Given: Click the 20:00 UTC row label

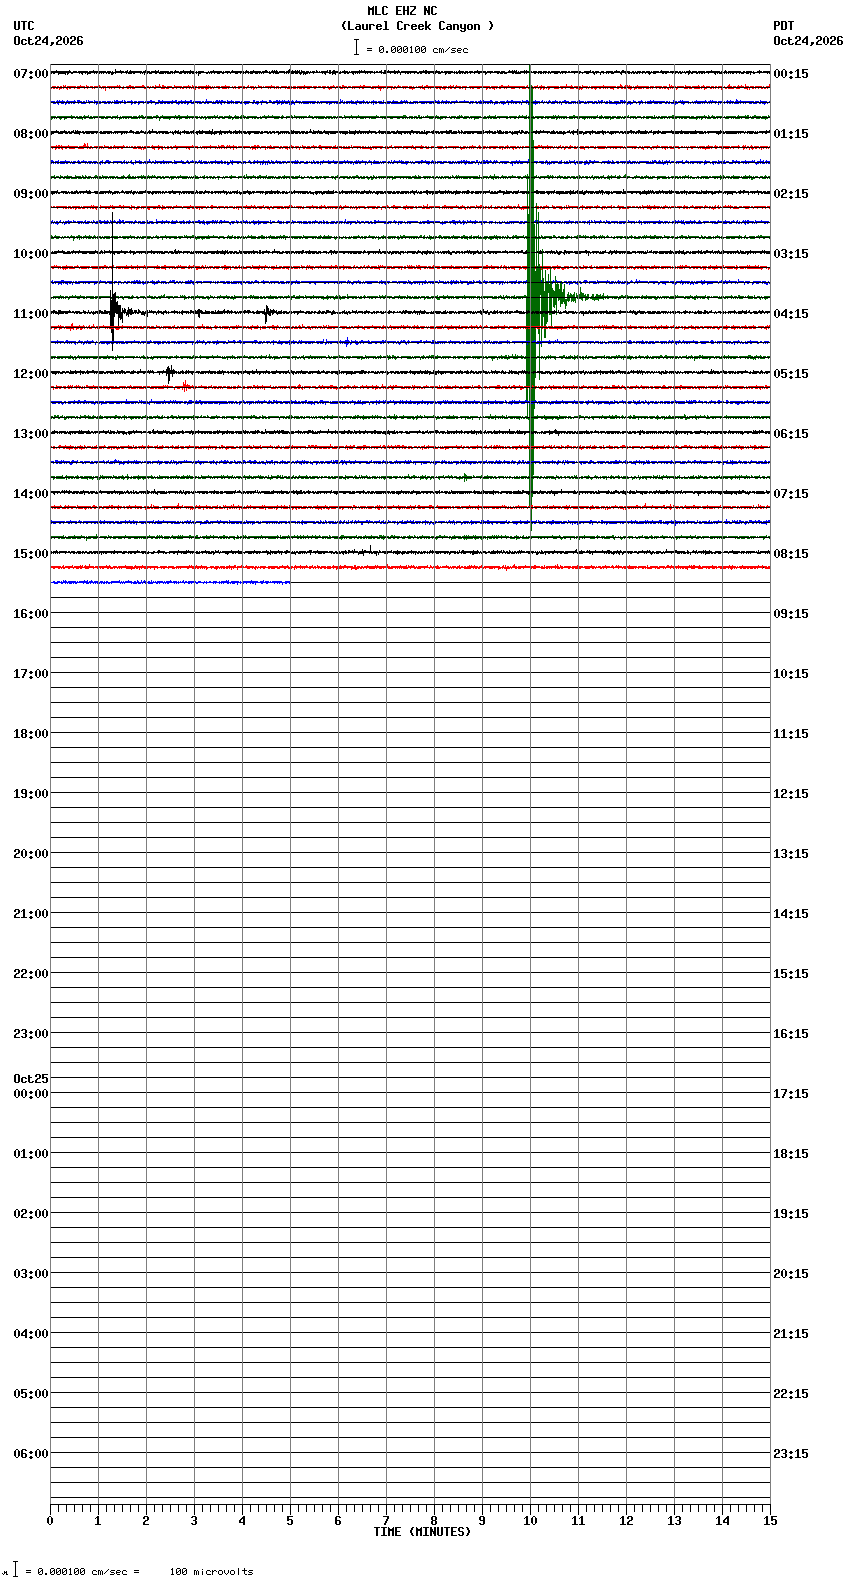Looking at the screenshot, I should click(x=31, y=854).
